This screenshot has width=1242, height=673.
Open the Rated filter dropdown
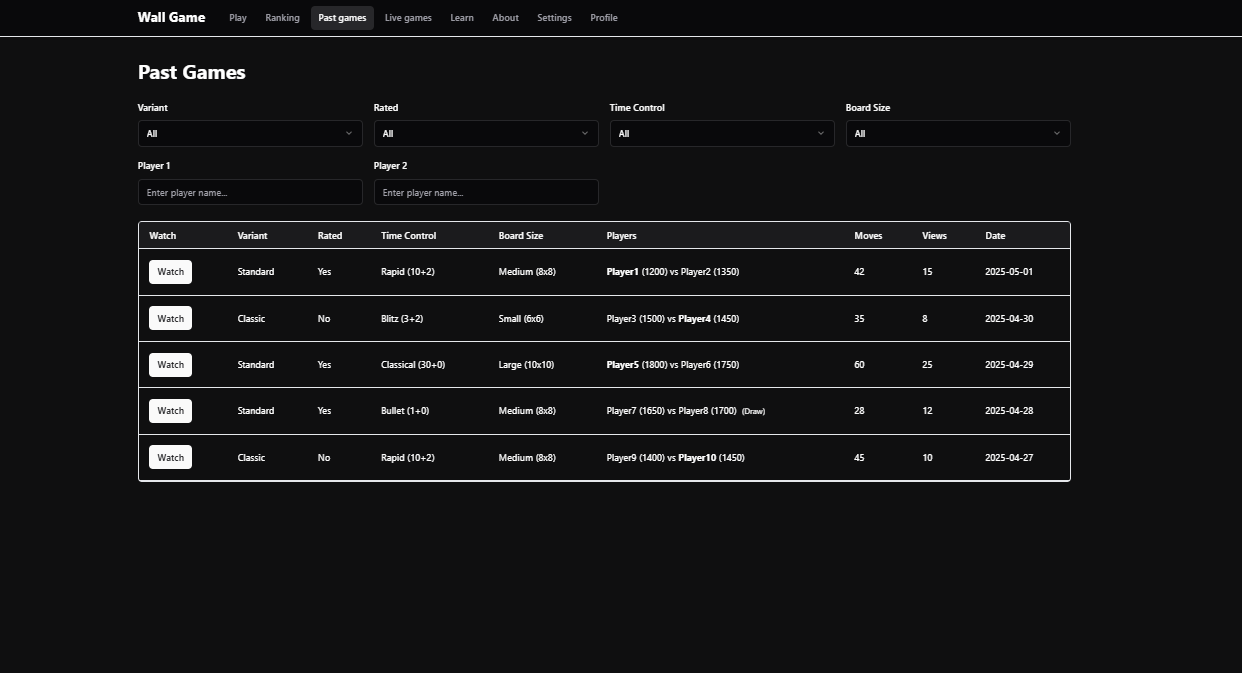point(486,133)
